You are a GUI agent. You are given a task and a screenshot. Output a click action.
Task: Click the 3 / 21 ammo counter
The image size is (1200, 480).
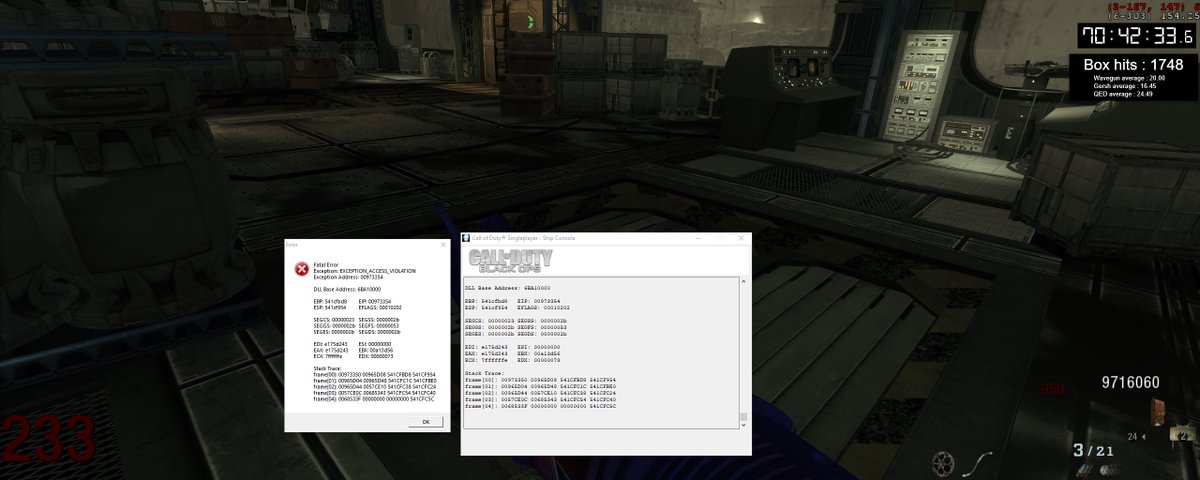[1093, 451]
